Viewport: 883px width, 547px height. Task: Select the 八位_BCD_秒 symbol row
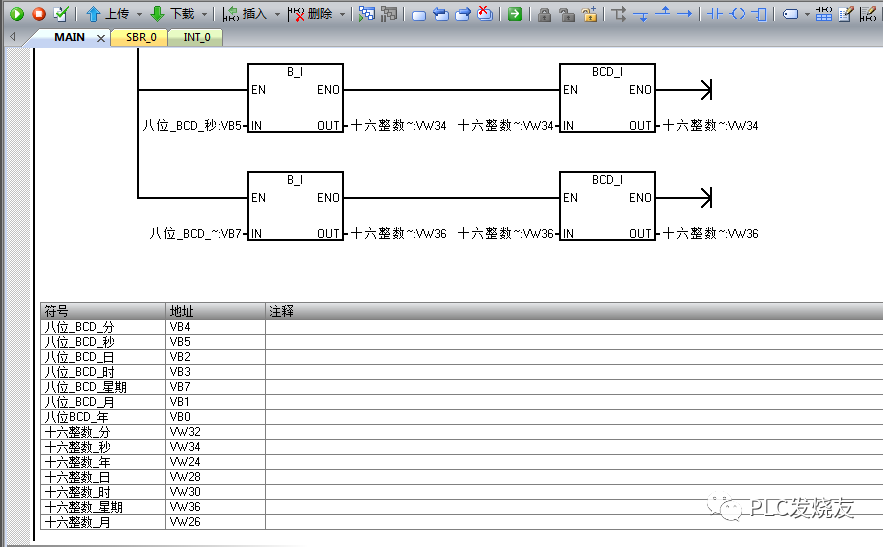click(462, 342)
